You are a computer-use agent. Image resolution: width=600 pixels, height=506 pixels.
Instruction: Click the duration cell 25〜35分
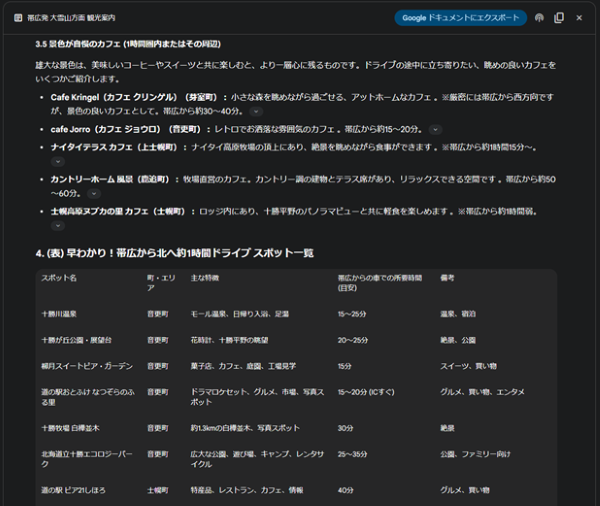[352, 454]
